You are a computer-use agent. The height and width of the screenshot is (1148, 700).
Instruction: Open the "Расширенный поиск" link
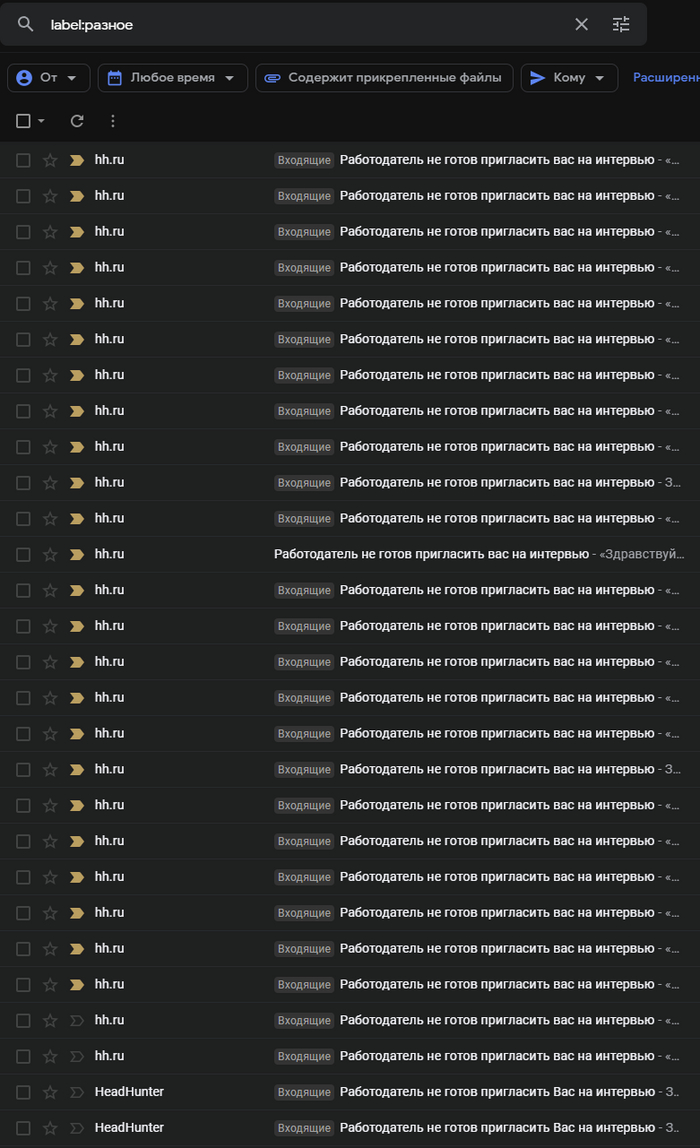point(665,78)
